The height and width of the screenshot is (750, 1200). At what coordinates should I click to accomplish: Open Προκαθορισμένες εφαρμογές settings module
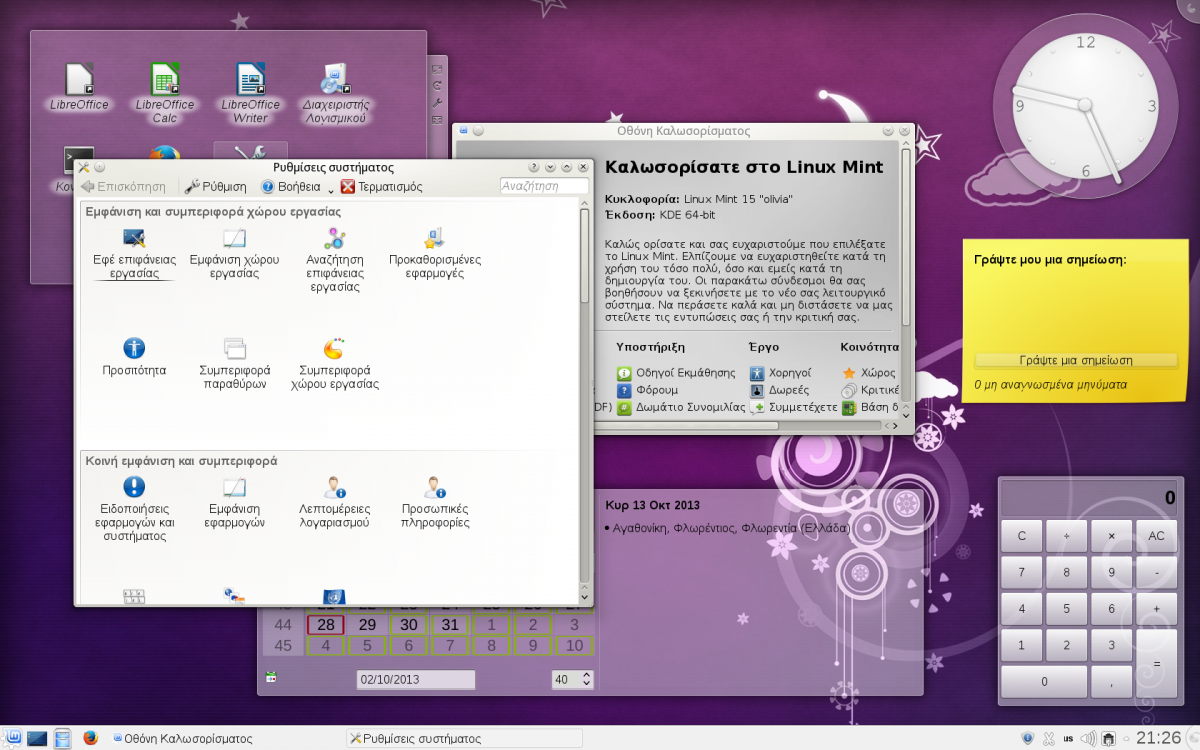(x=435, y=254)
